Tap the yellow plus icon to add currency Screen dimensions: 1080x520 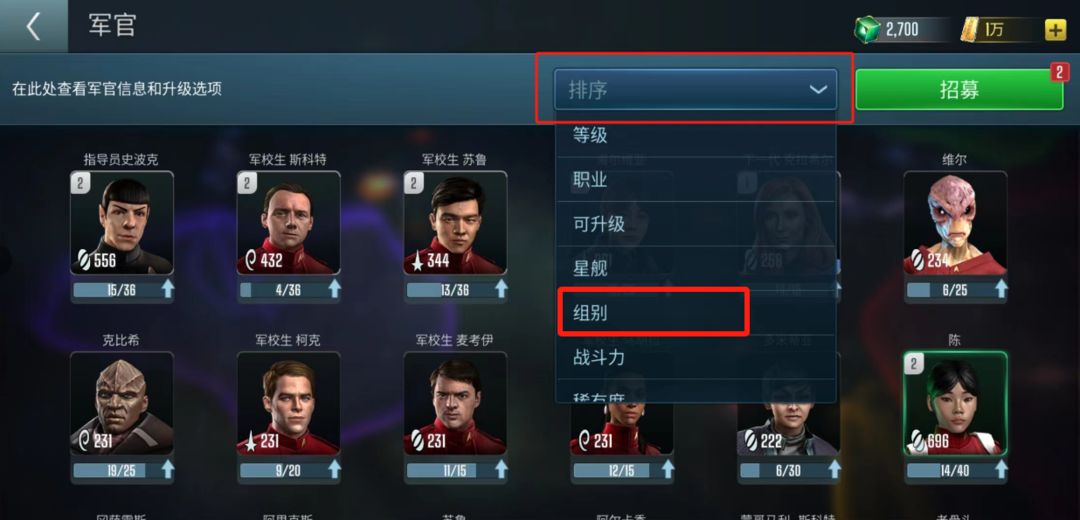pyautogui.click(x=1055, y=30)
